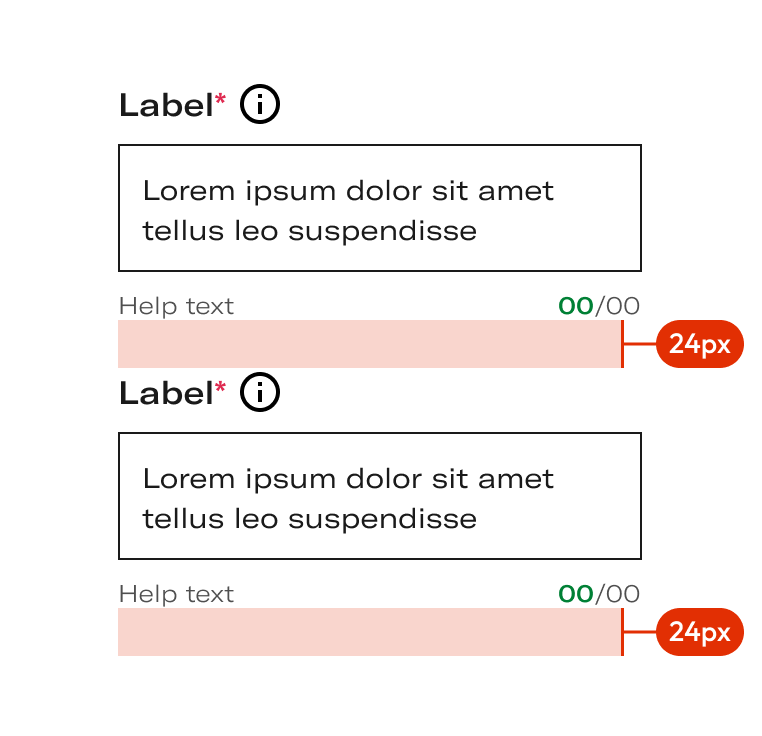Click the green 00 count in the first counter

coord(576,306)
